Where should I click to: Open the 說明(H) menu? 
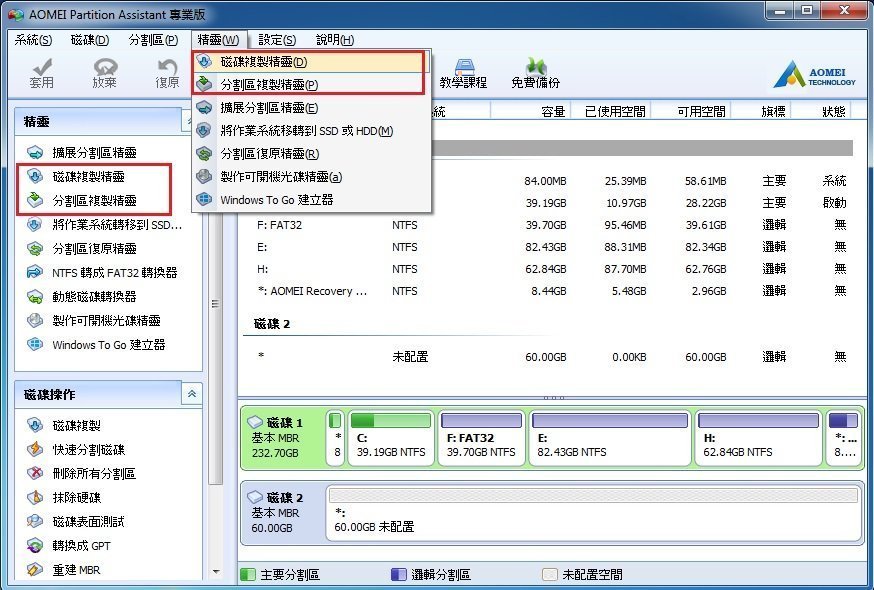pyautogui.click(x=334, y=40)
